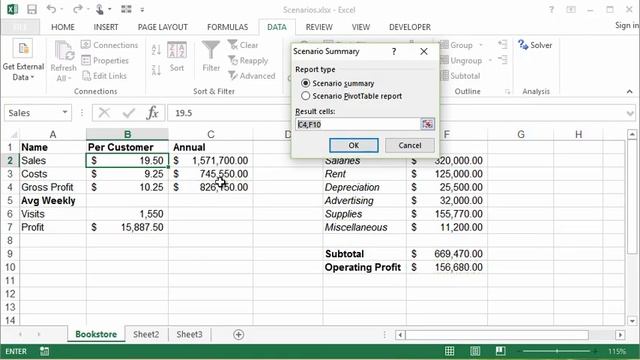Click the Ungroup outline button
The image size is (640, 360).
tap(462, 60)
